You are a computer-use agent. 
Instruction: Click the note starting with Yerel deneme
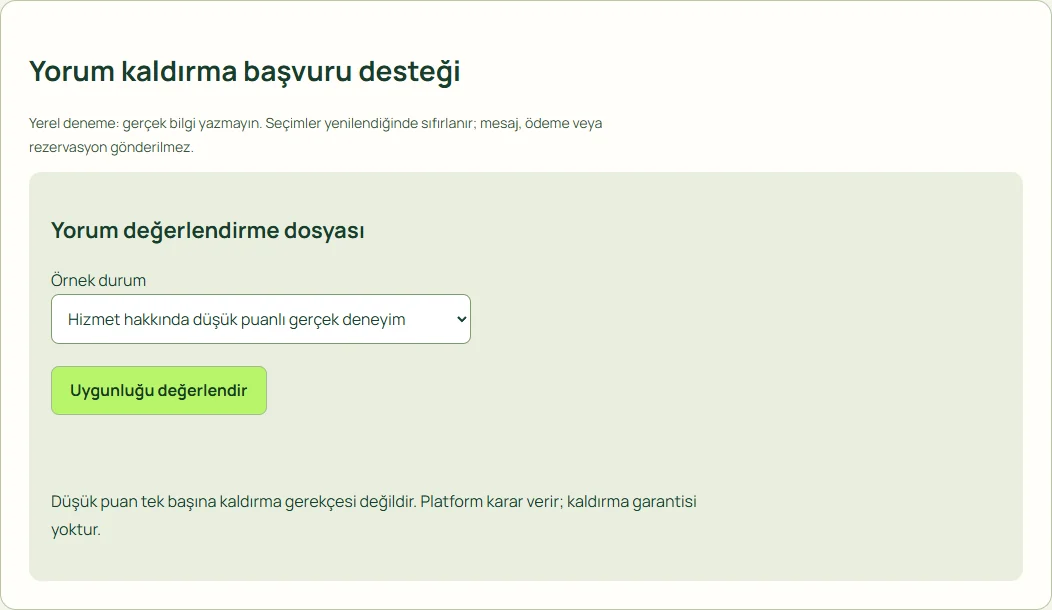point(315,135)
